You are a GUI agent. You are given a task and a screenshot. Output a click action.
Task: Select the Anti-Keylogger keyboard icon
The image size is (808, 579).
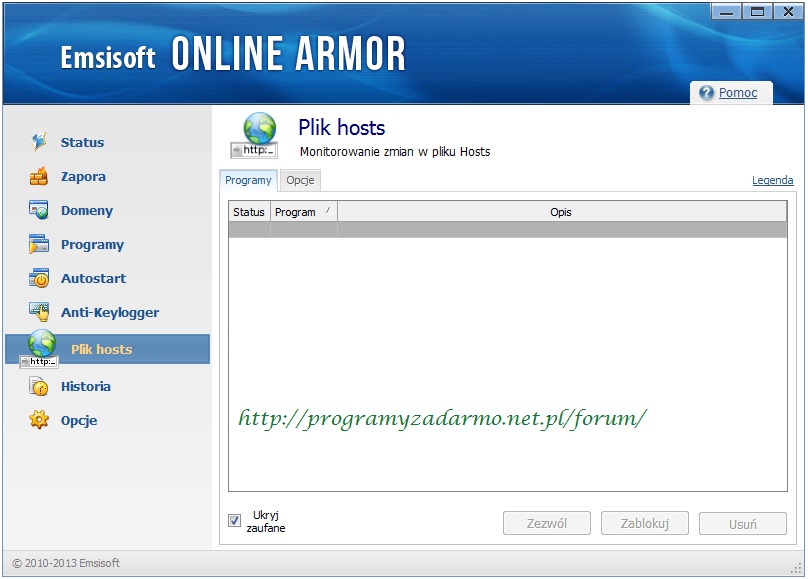[39, 312]
